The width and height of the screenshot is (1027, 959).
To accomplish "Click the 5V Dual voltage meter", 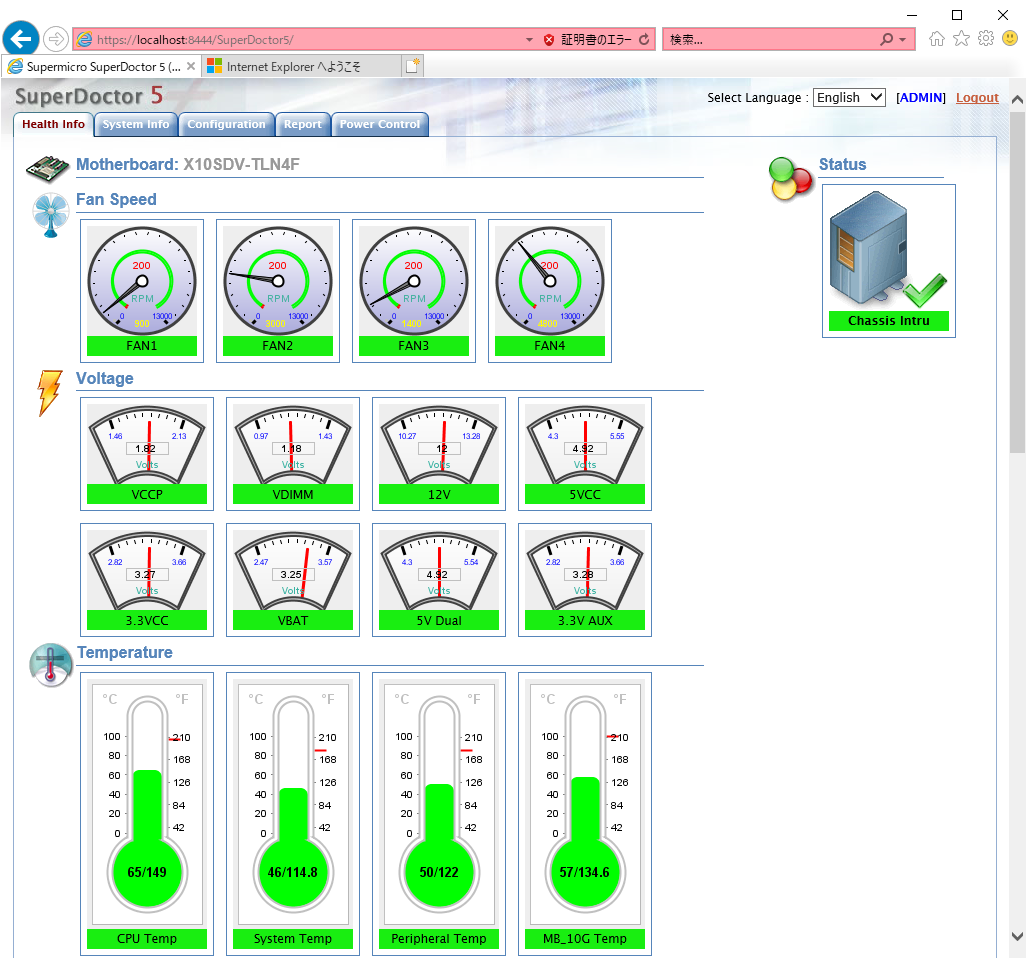I will click(439, 571).
